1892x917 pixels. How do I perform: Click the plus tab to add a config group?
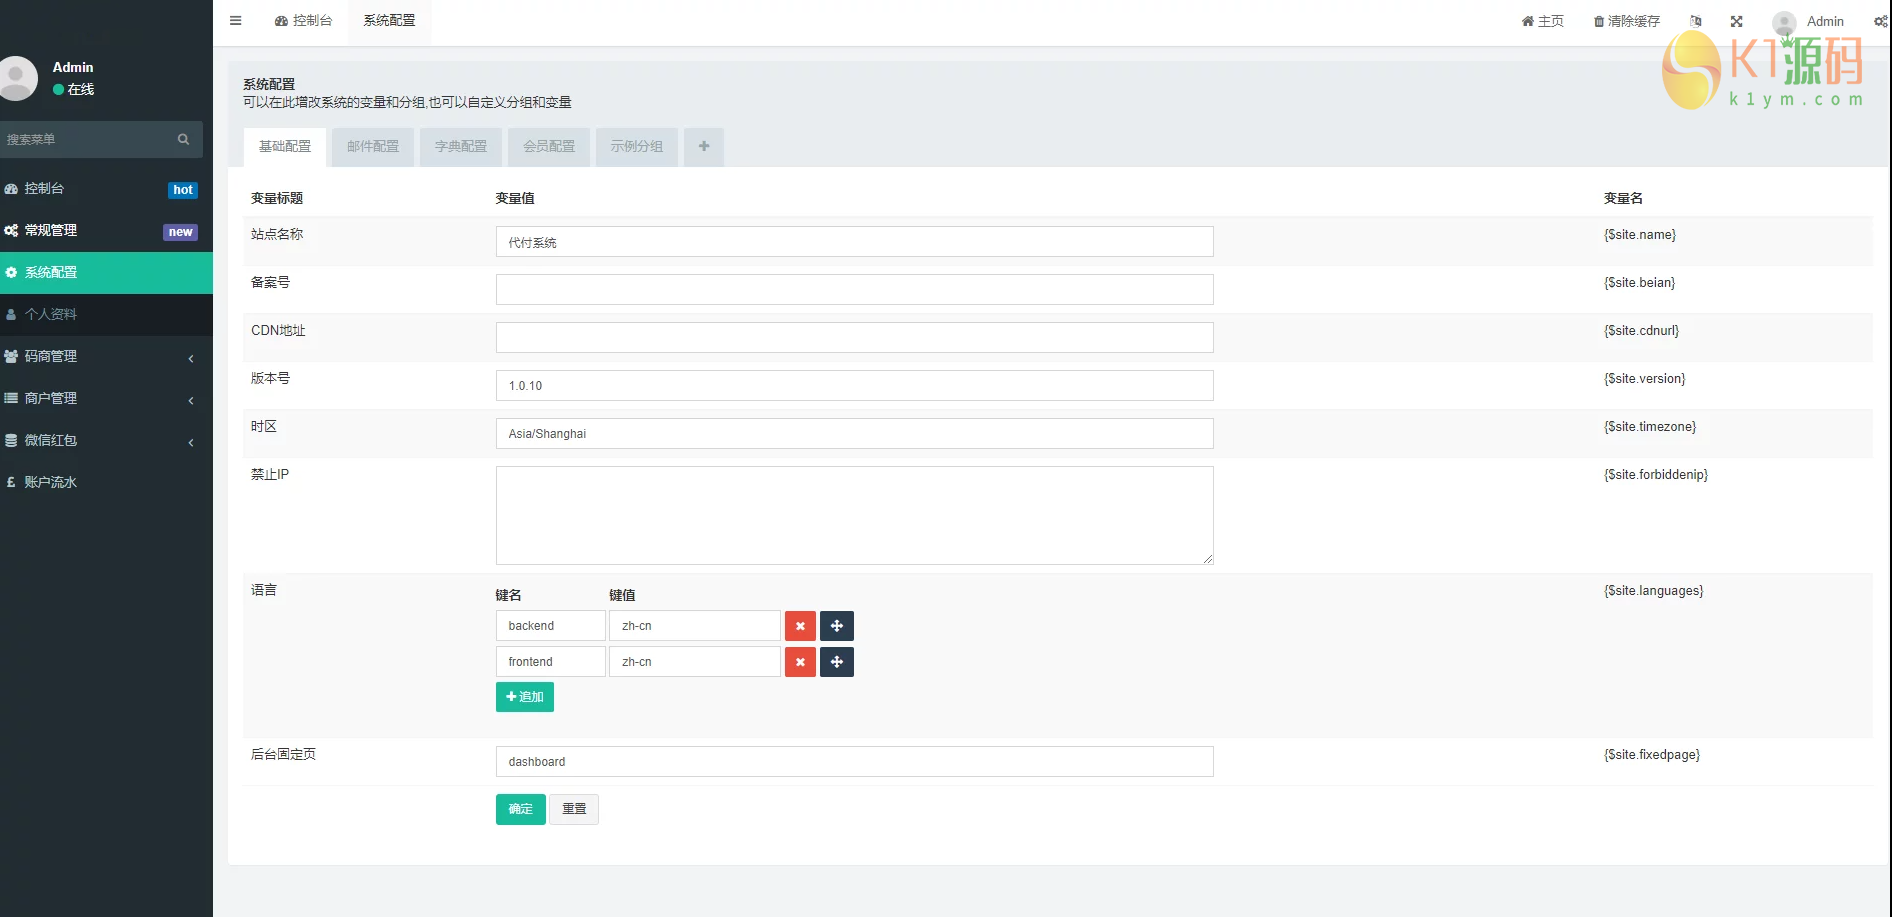(x=704, y=146)
